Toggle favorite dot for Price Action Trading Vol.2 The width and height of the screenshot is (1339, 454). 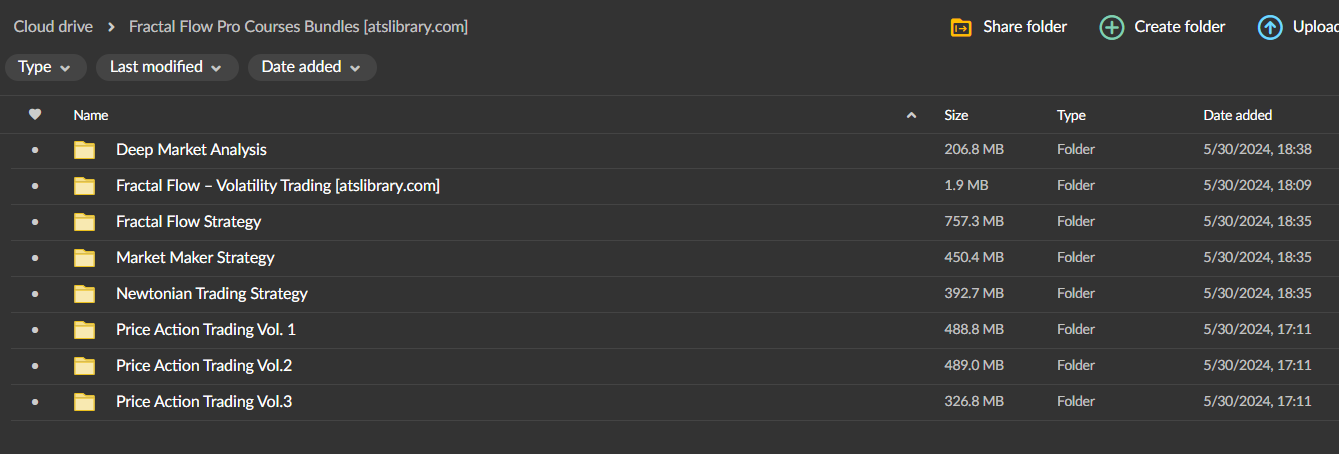(35, 366)
